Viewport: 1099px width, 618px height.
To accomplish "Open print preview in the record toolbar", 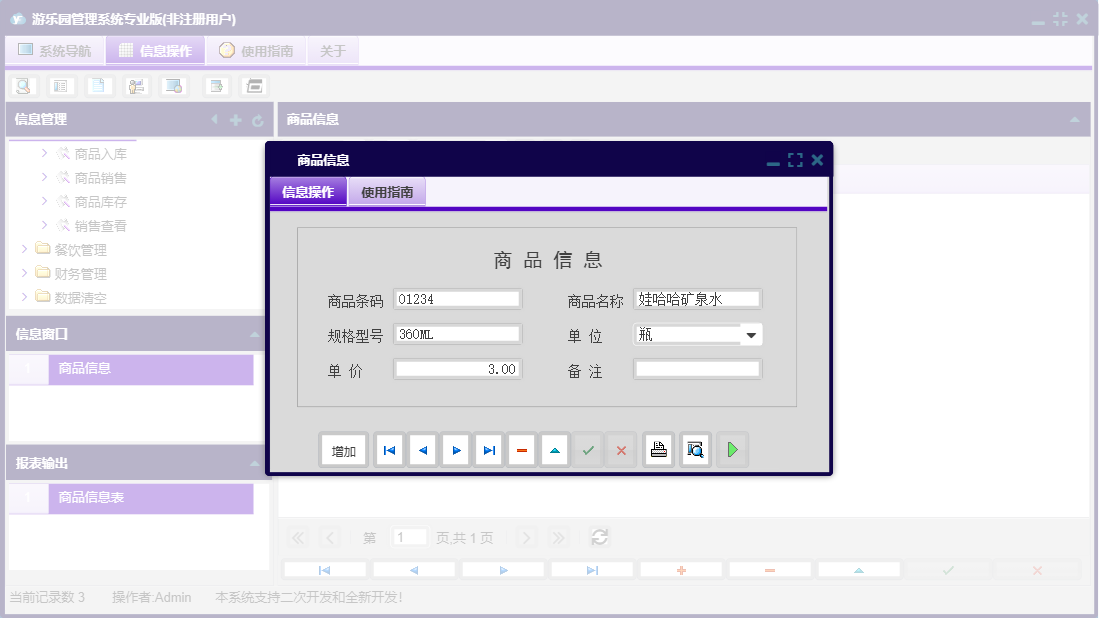I will click(x=694, y=449).
